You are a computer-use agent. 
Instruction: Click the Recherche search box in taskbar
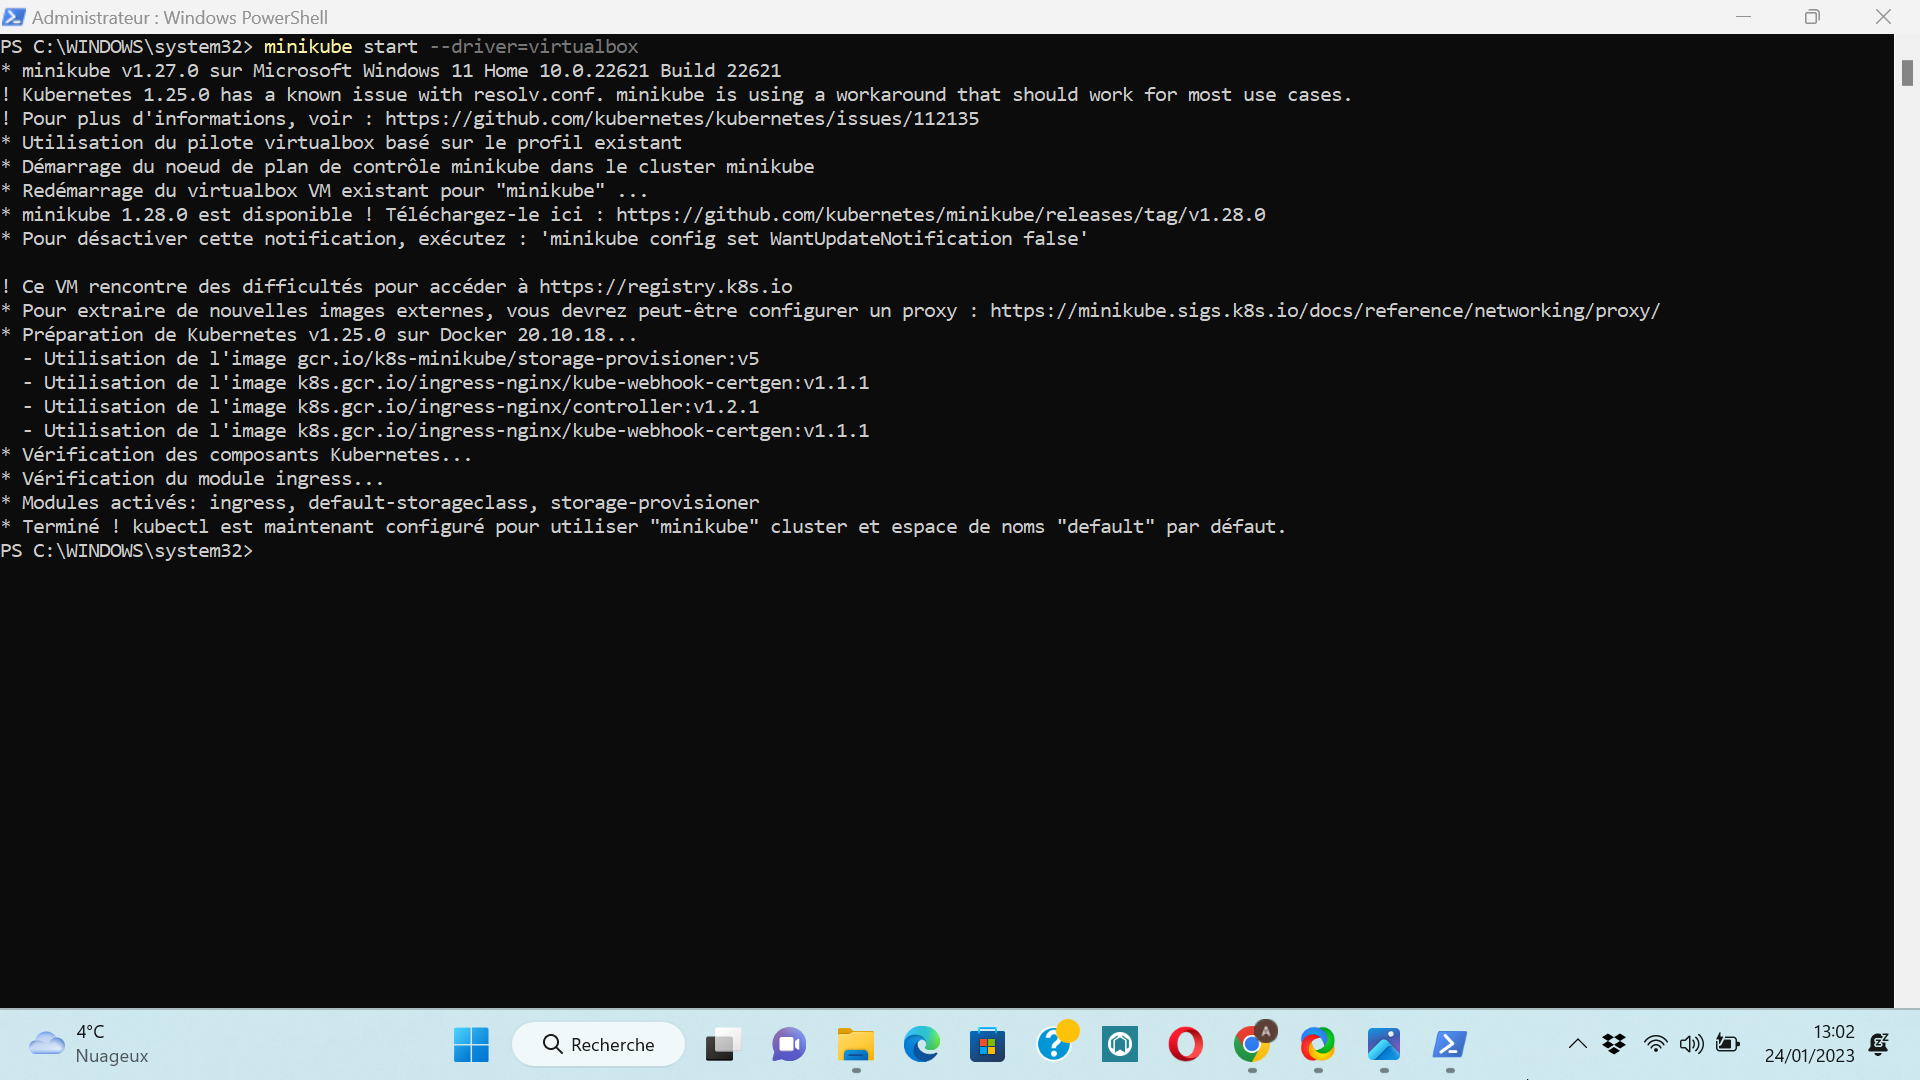pyautogui.click(x=598, y=1045)
